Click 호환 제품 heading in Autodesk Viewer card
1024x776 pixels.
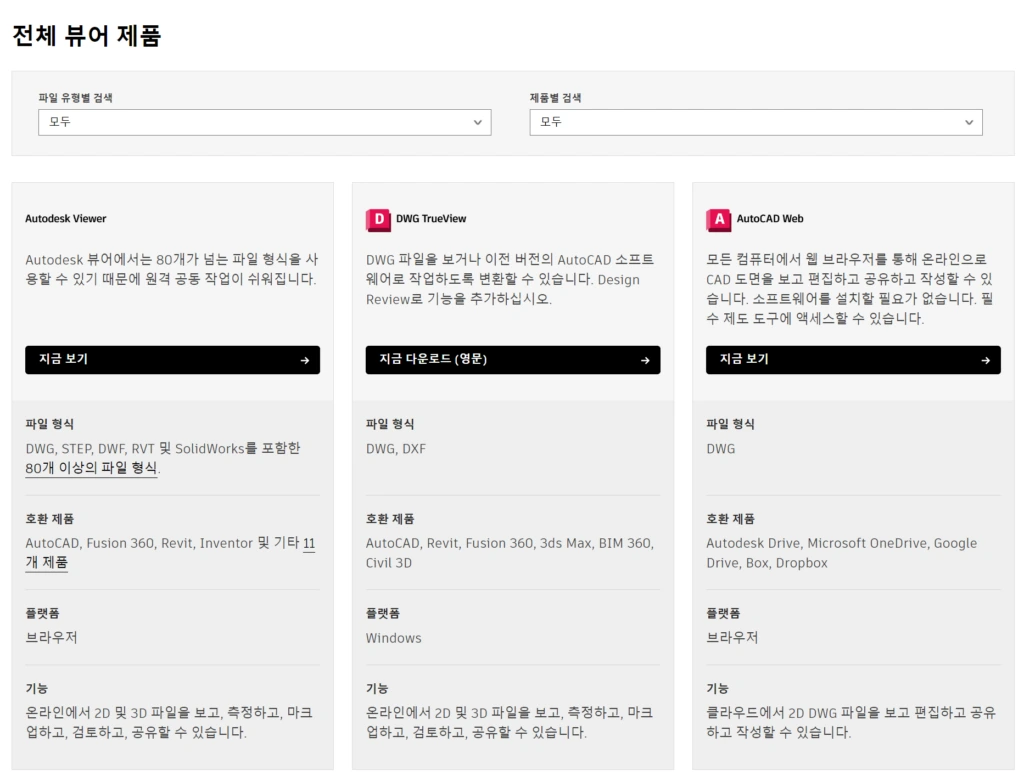50,519
